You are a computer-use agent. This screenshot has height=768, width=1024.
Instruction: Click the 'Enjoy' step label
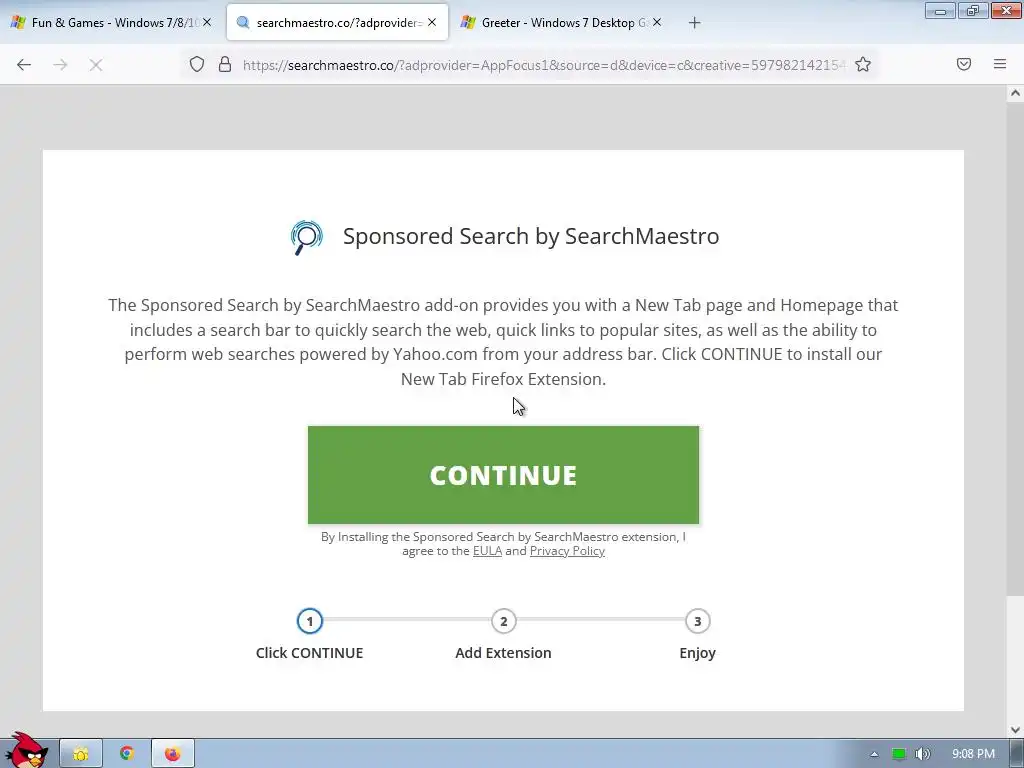pos(697,653)
